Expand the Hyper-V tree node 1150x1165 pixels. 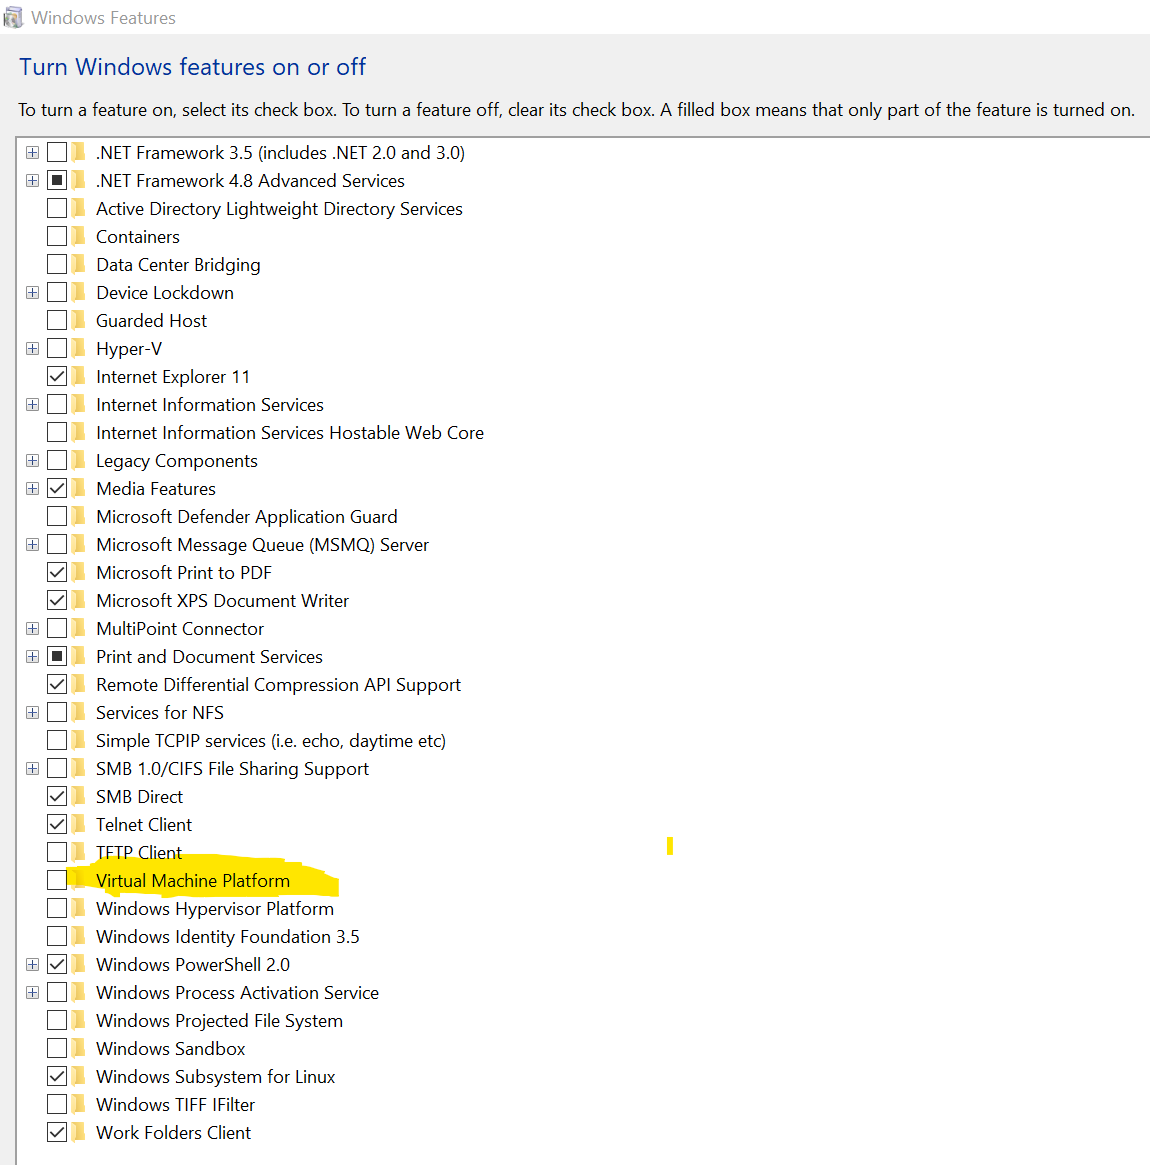[33, 348]
